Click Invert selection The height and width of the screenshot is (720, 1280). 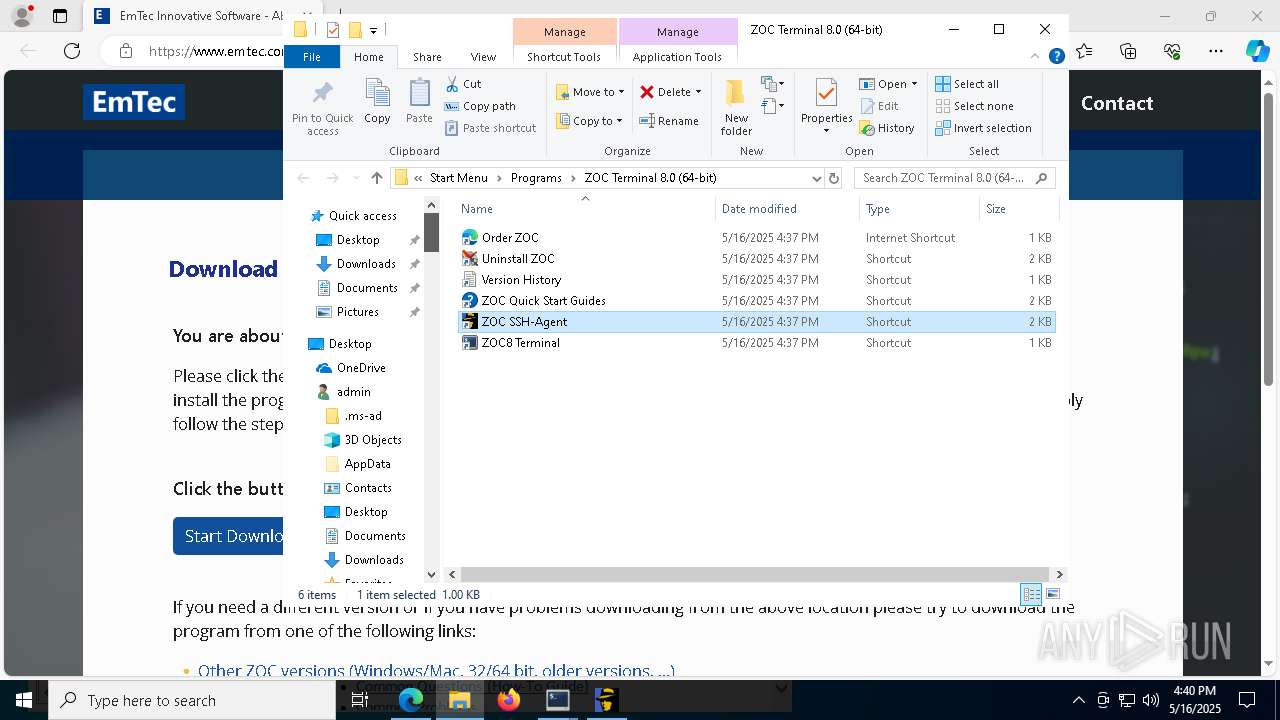pos(983,128)
